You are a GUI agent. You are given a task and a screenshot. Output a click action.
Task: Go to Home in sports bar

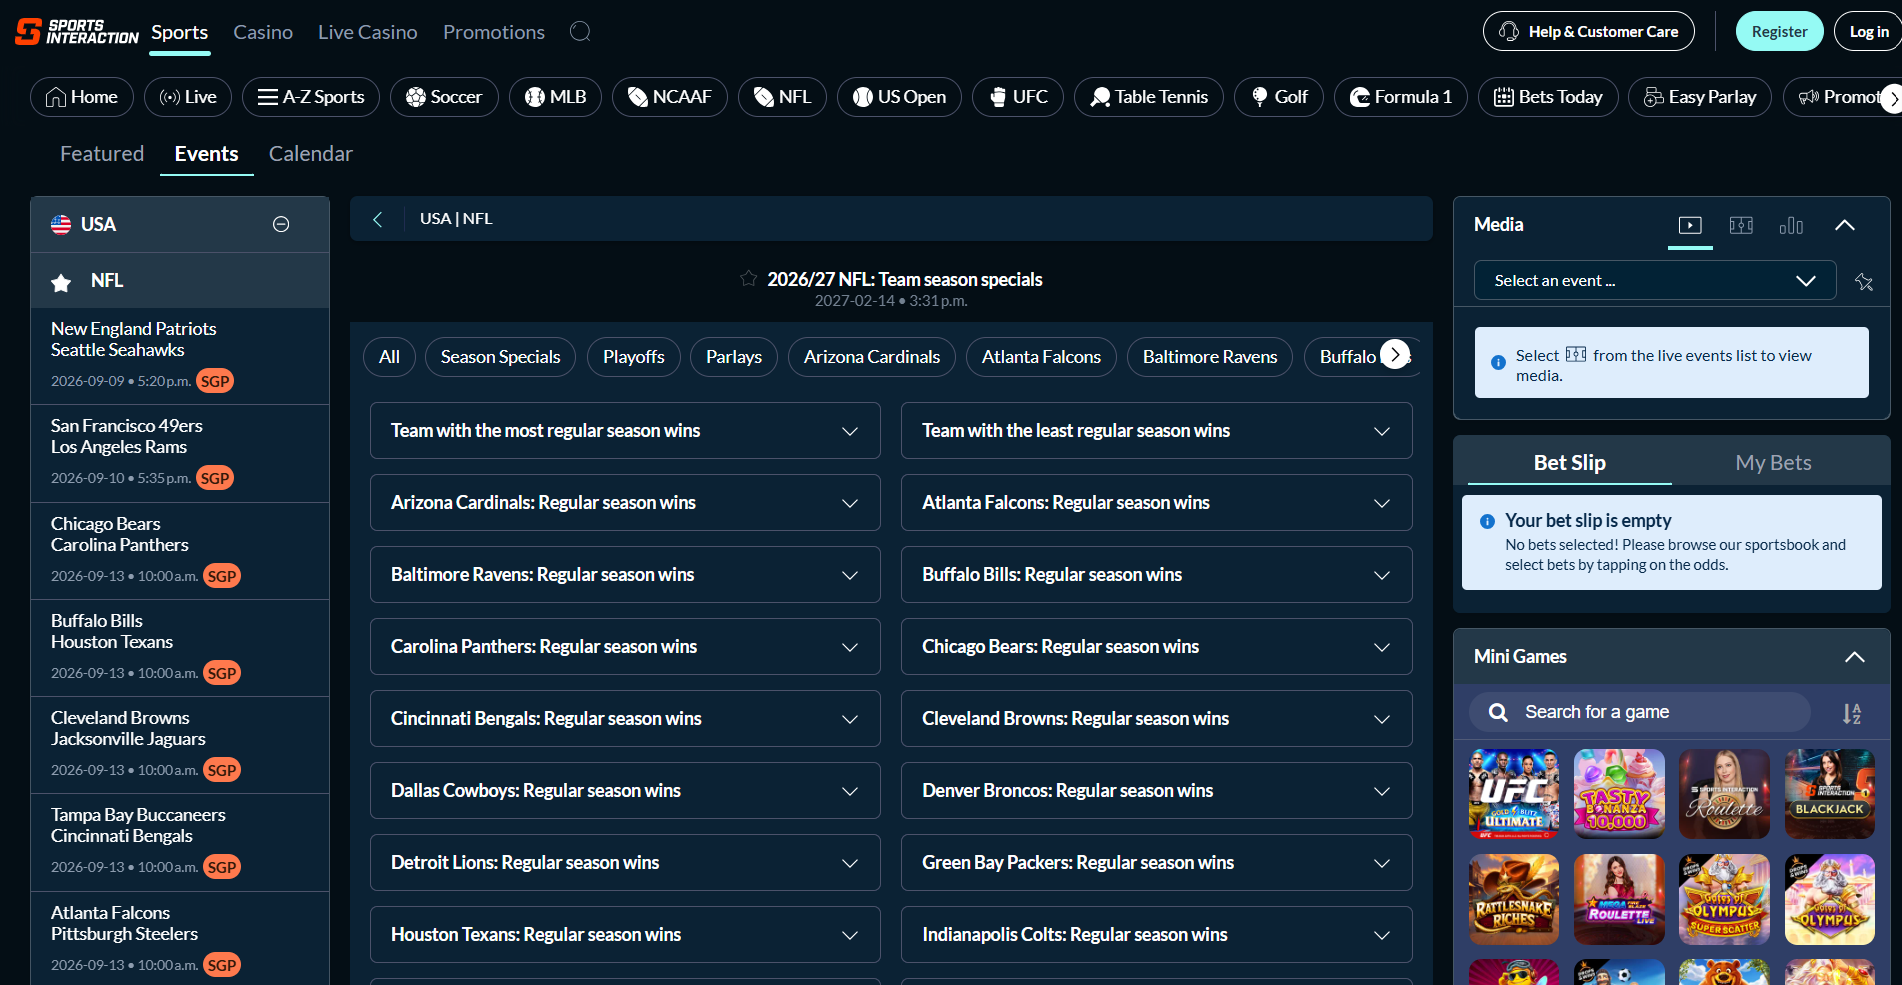tap(82, 97)
